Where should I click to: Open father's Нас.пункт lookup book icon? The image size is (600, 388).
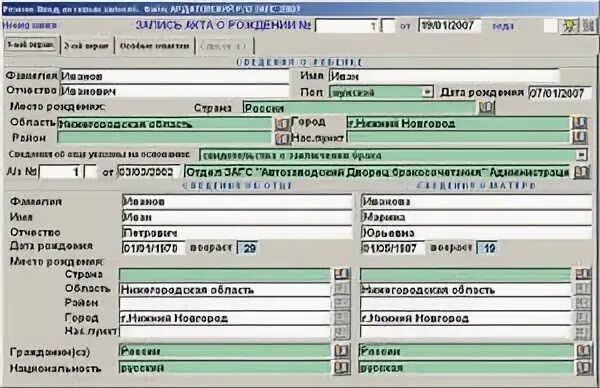coord(341,332)
